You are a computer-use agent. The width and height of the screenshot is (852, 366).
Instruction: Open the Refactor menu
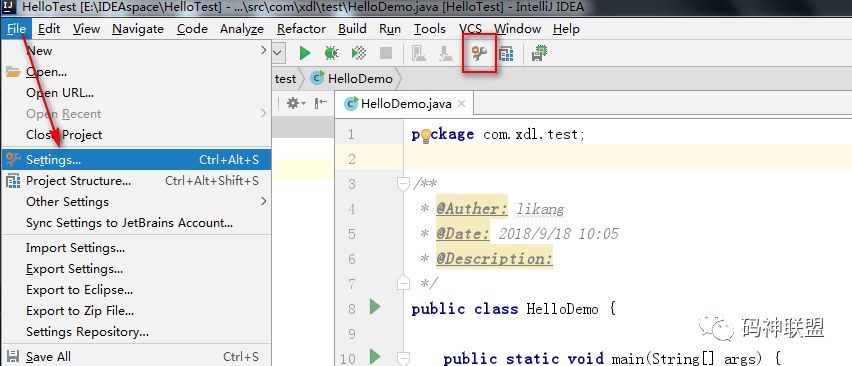pos(302,29)
